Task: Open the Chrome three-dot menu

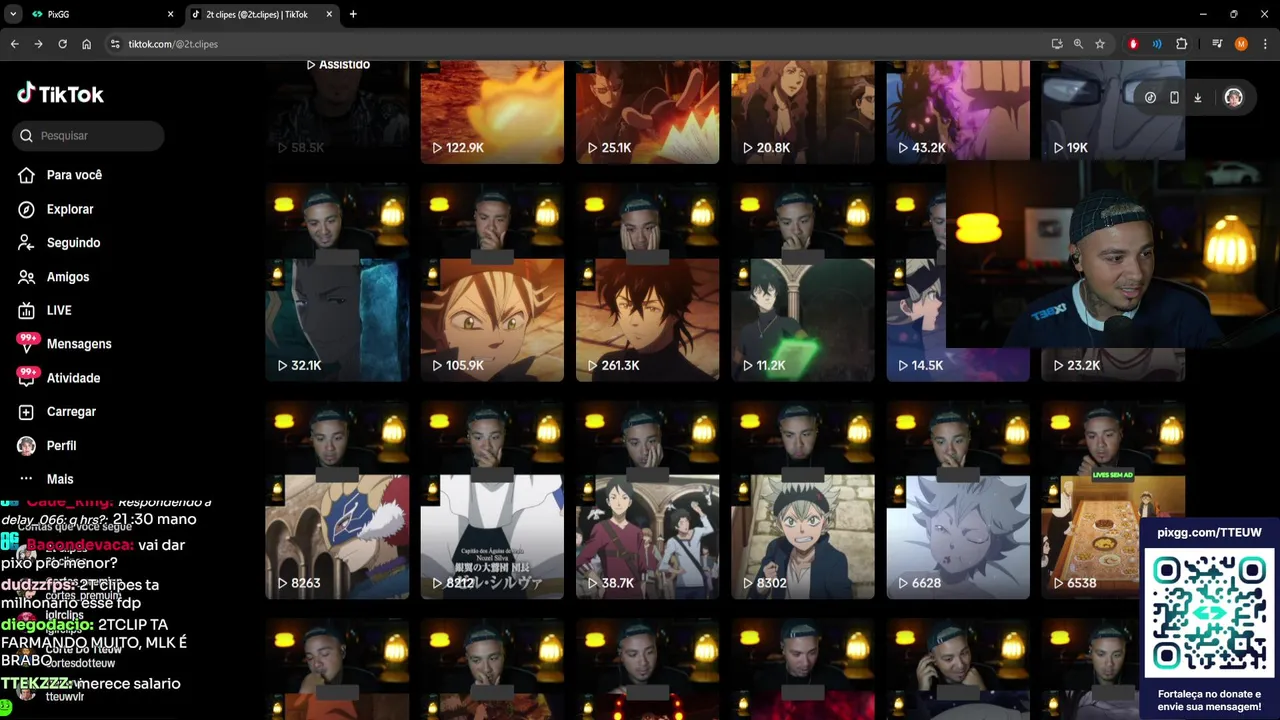Action: pyautogui.click(x=1264, y=44)
